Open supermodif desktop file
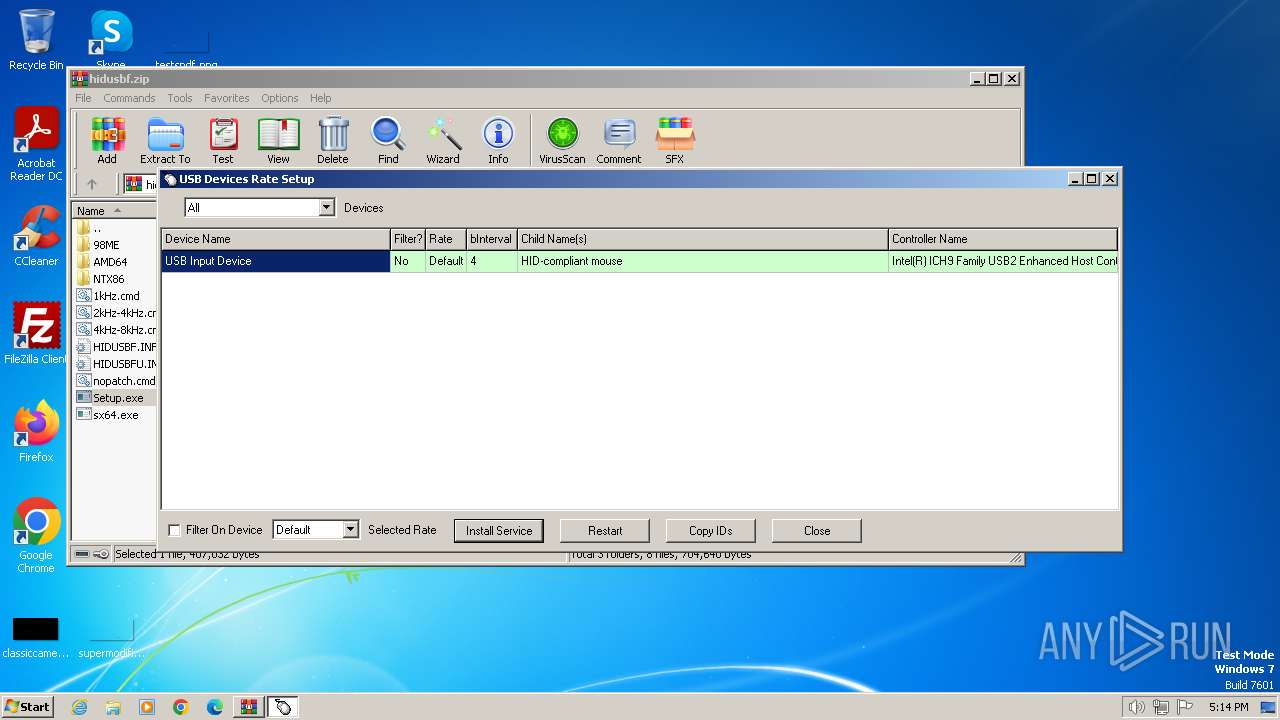 pyautogui.click(x=111, y=638)
